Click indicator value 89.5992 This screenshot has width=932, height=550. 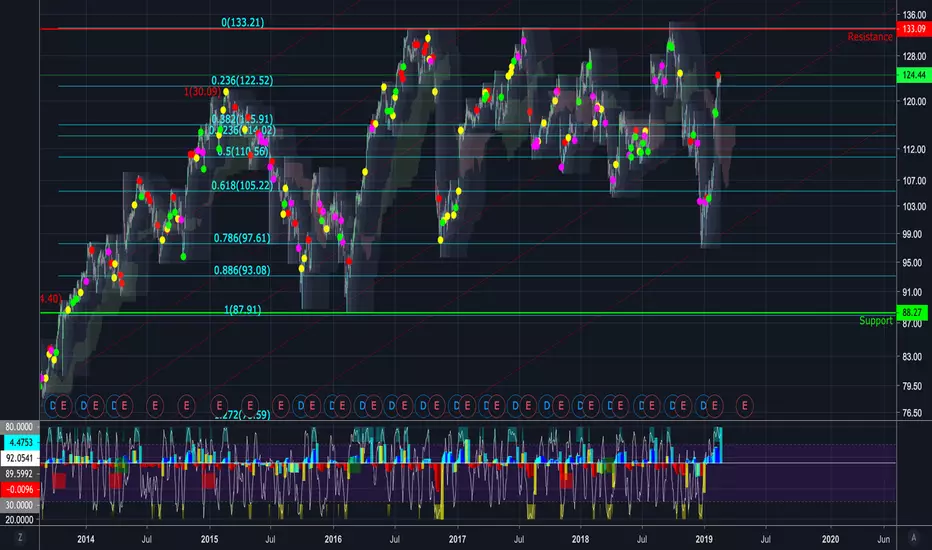click(x=20, y=474)
